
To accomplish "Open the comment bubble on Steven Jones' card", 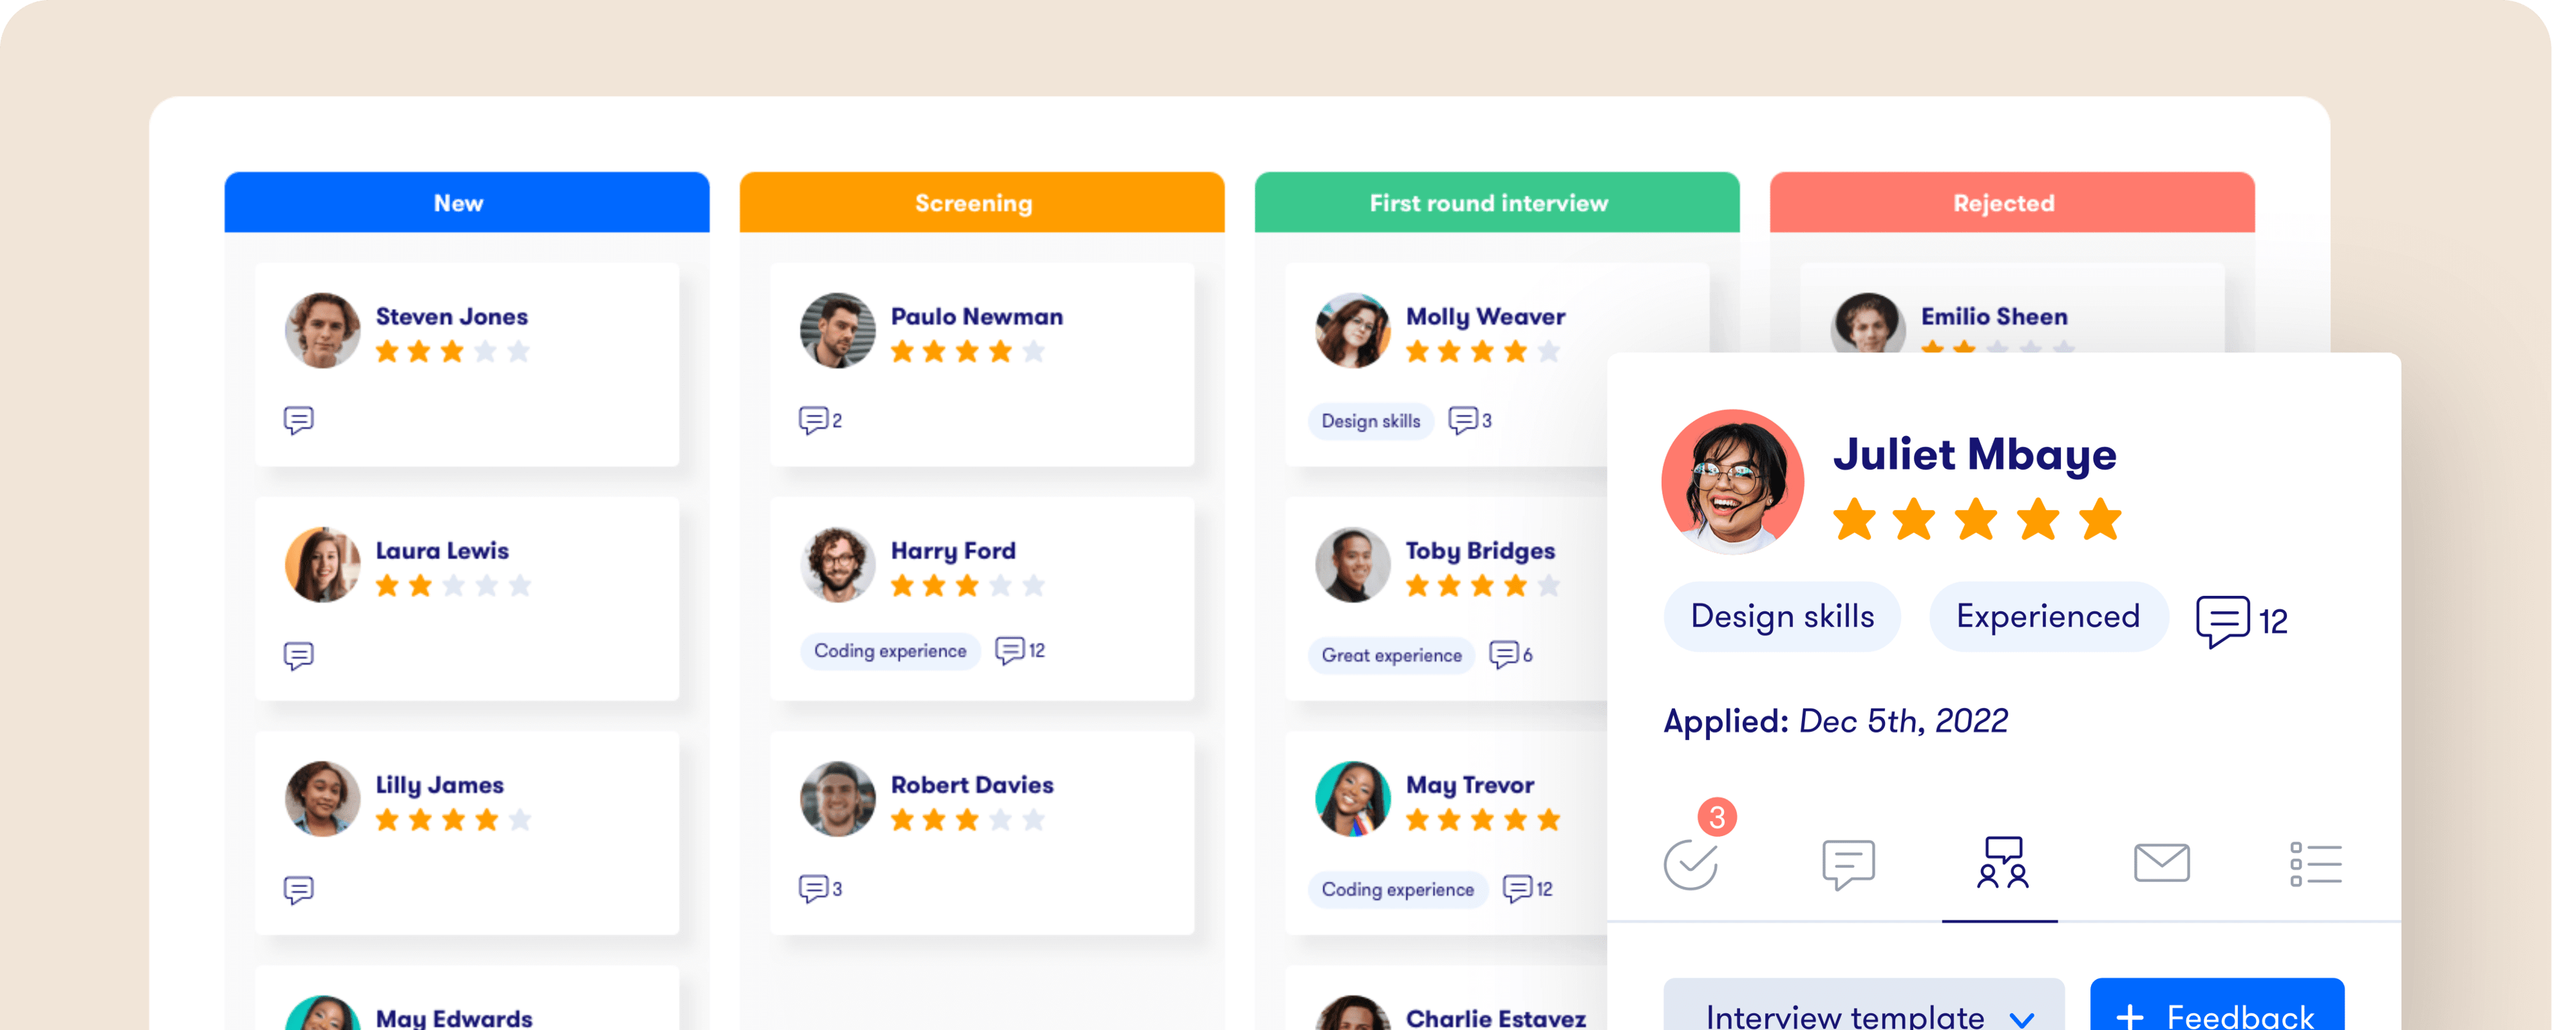I will click(x=299, y=420).
